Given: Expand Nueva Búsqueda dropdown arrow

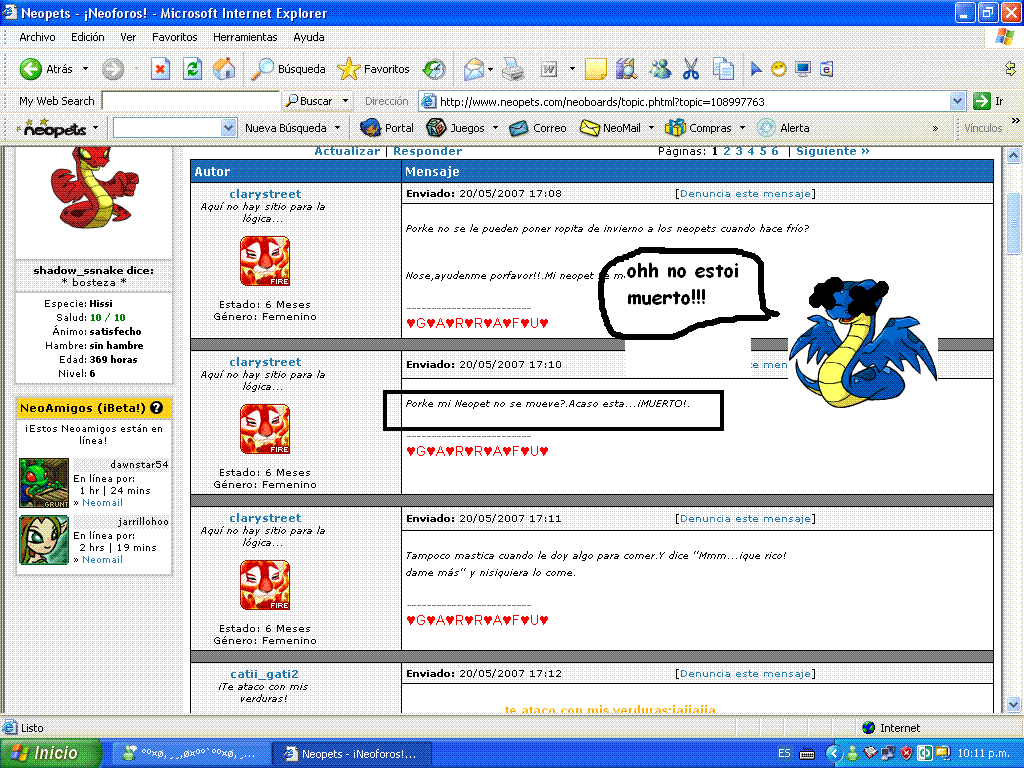Looking at the screenshot, I should [x=338, y=128].
